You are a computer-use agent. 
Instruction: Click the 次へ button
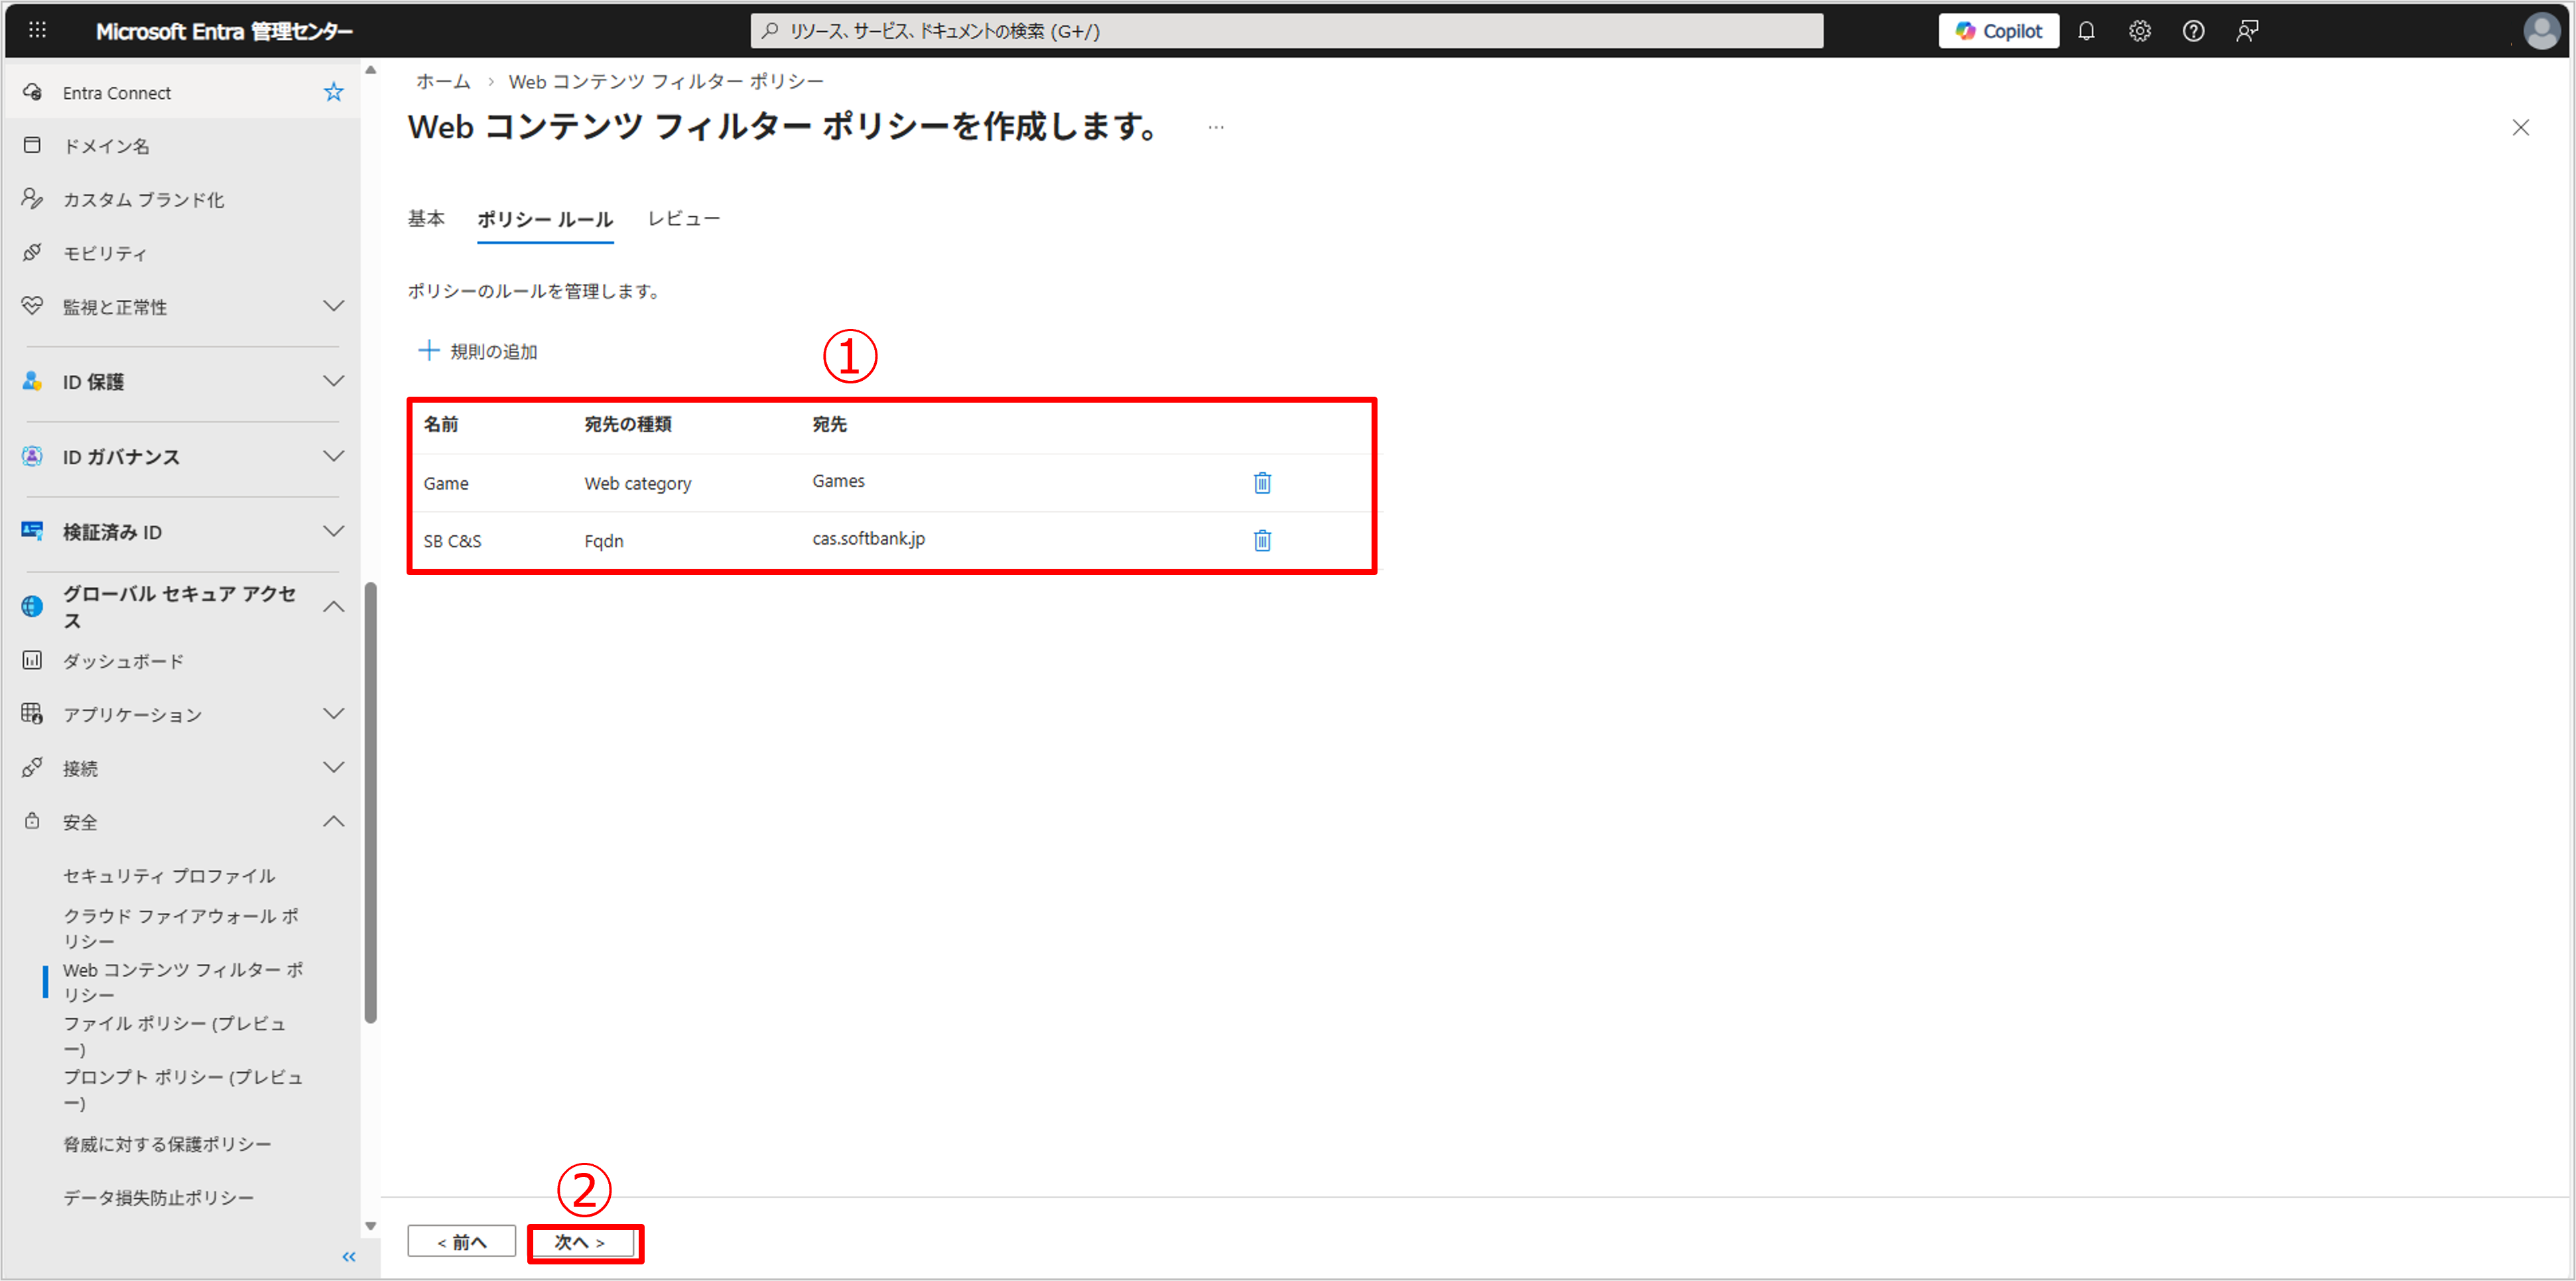tap(582, 1242)
